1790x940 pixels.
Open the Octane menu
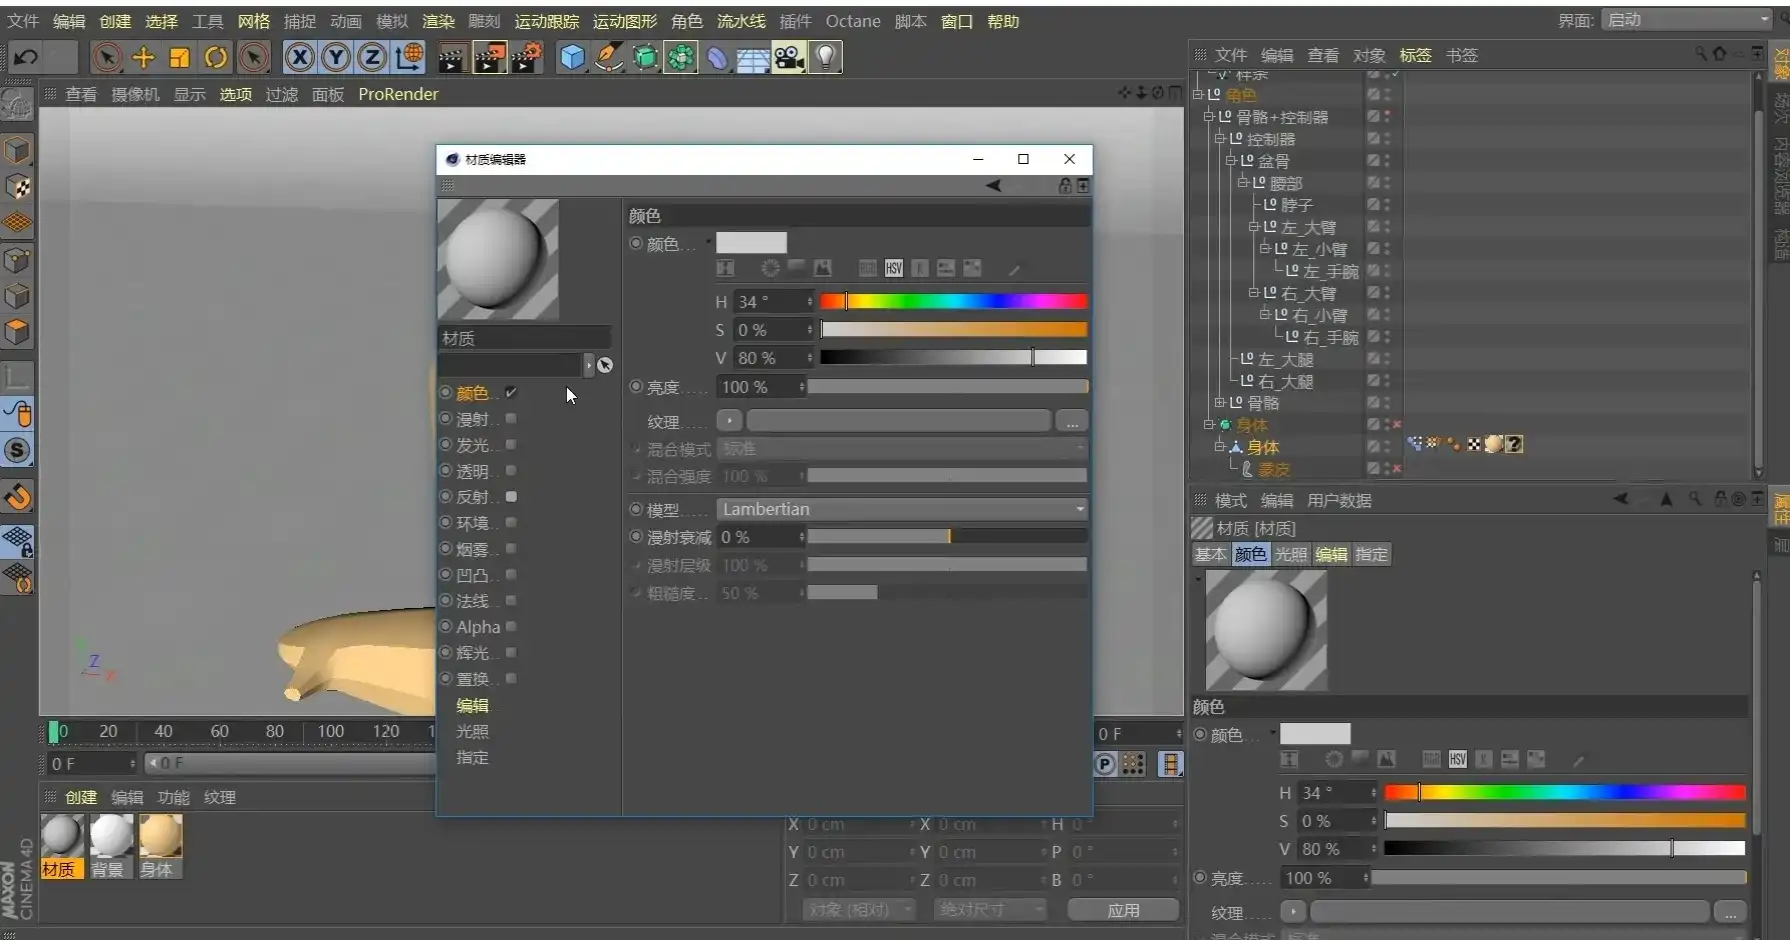coord(852,21)
